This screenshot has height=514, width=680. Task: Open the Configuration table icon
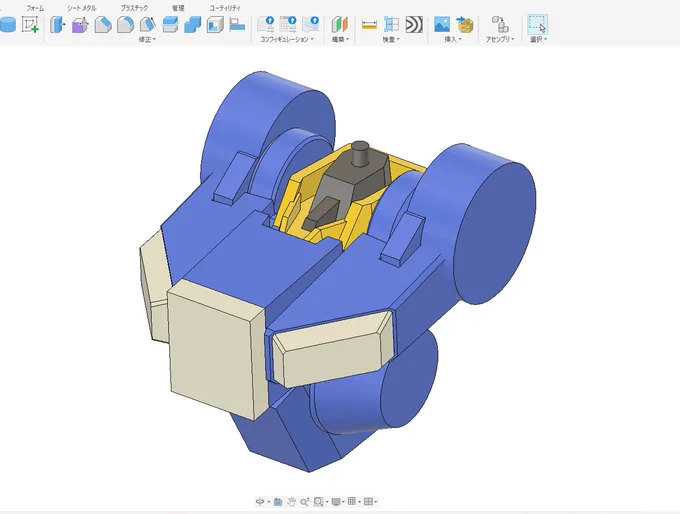pyautogui.click(x=288, y=24)
